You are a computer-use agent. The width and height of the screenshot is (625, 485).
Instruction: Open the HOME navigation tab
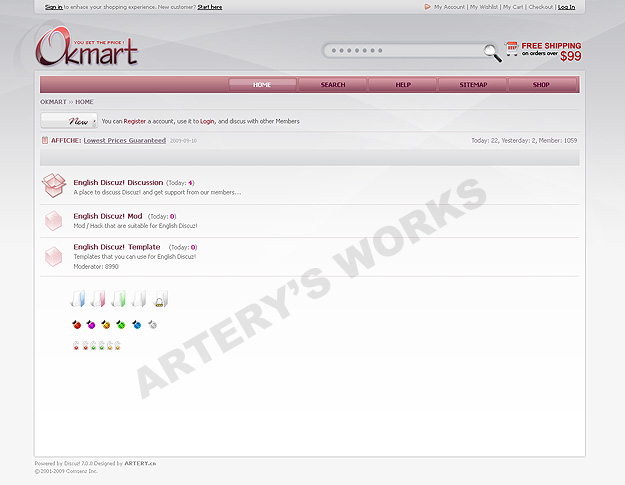[x=262, y=85]
